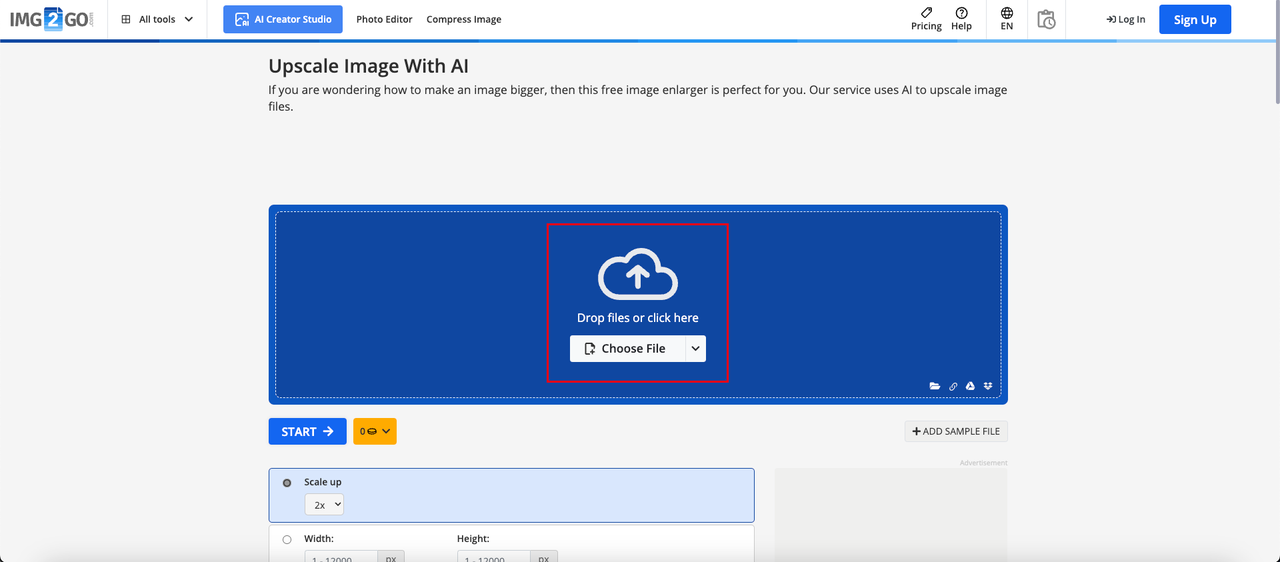Click the Width pixel input field

tap(341, 558)
